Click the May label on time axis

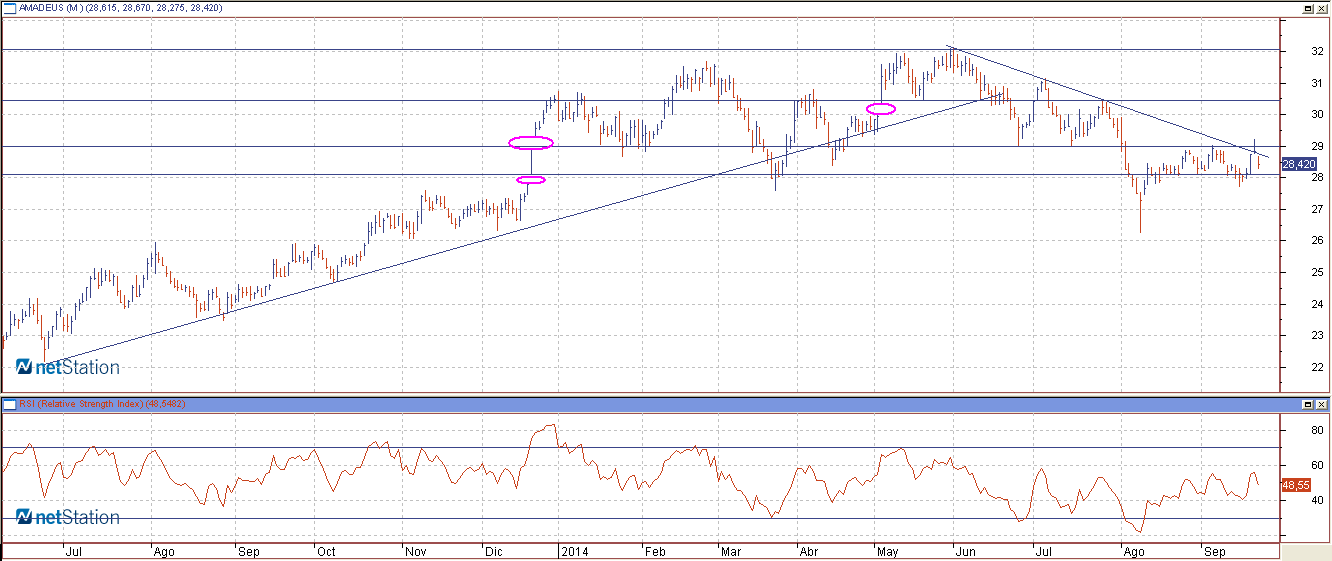pyautogui.click(x=889, y=551)
